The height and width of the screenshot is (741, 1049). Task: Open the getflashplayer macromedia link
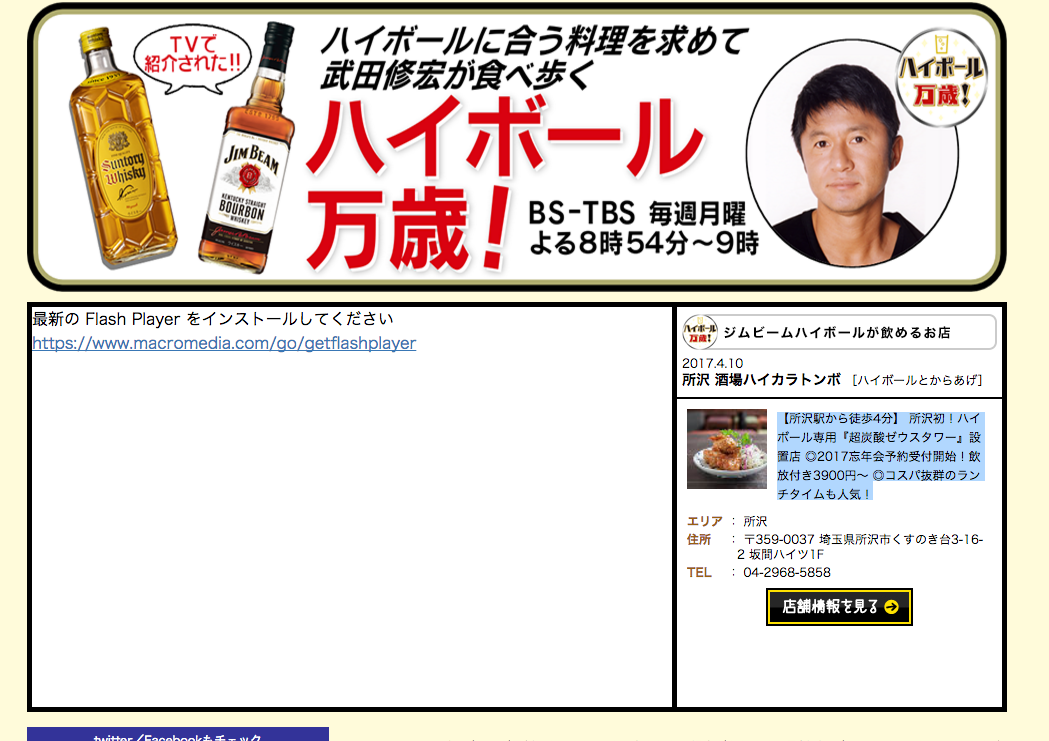pyautogui.click(x=224, y=343)
